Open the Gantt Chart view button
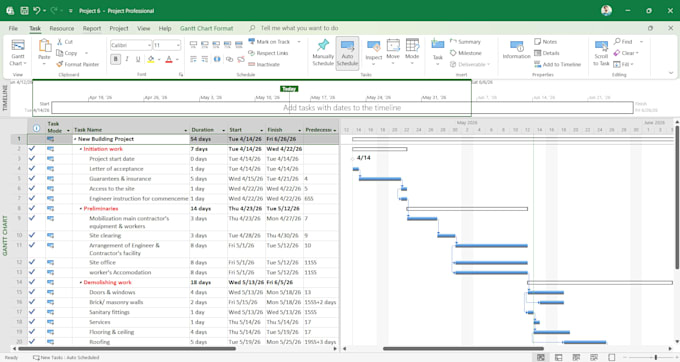Viewport: 680px width, 362px height. pyautogui.click(x=18, y=52)
